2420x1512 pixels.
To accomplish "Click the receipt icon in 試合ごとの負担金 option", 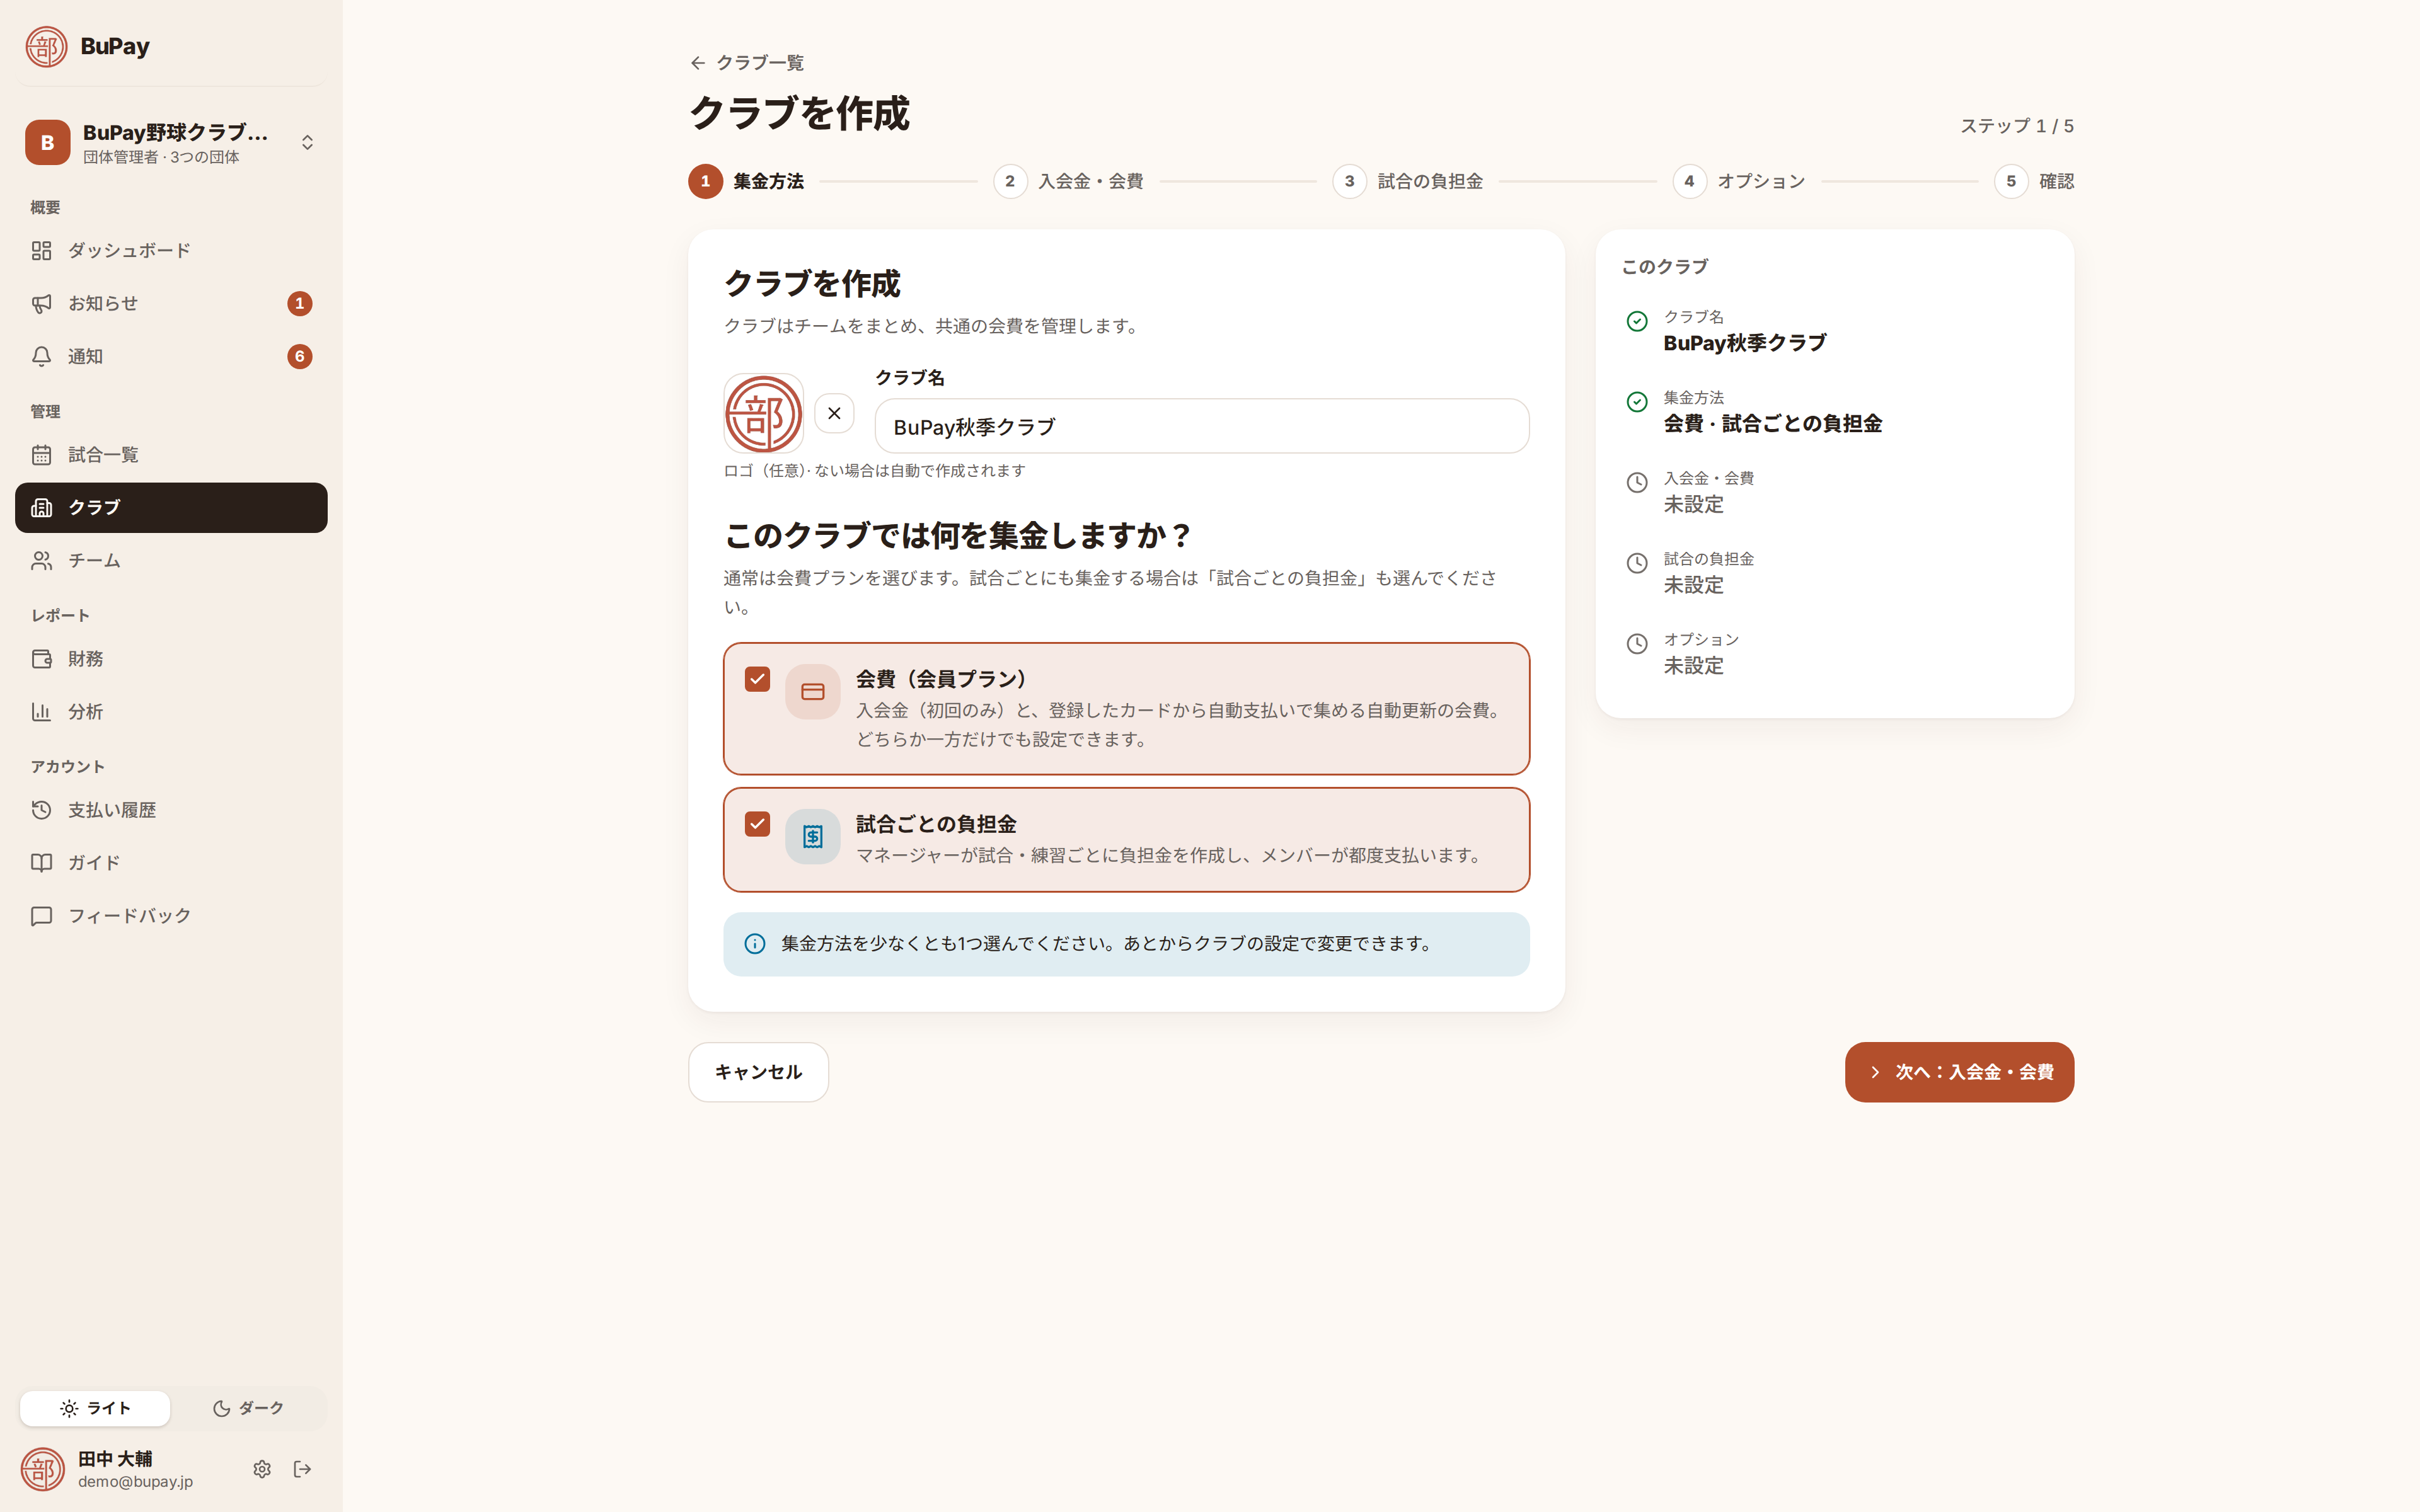I will 813,837.
